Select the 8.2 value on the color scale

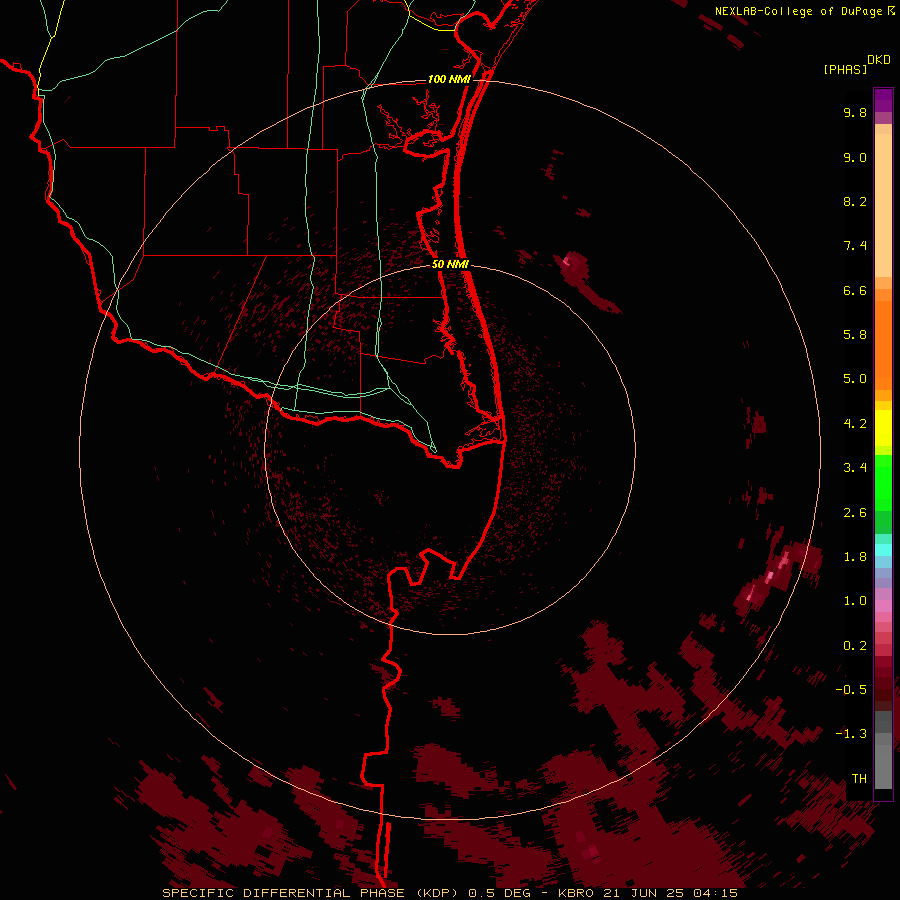(x=855, y=201)
